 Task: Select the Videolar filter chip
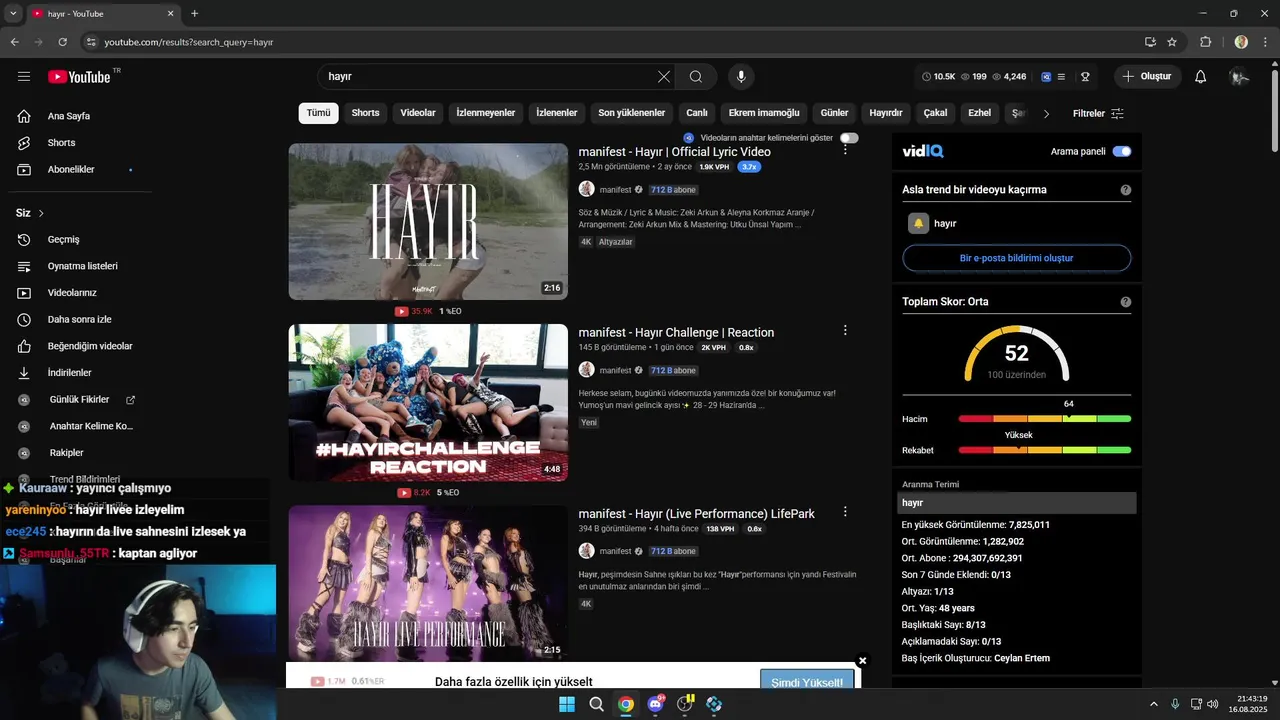[418, 113]
